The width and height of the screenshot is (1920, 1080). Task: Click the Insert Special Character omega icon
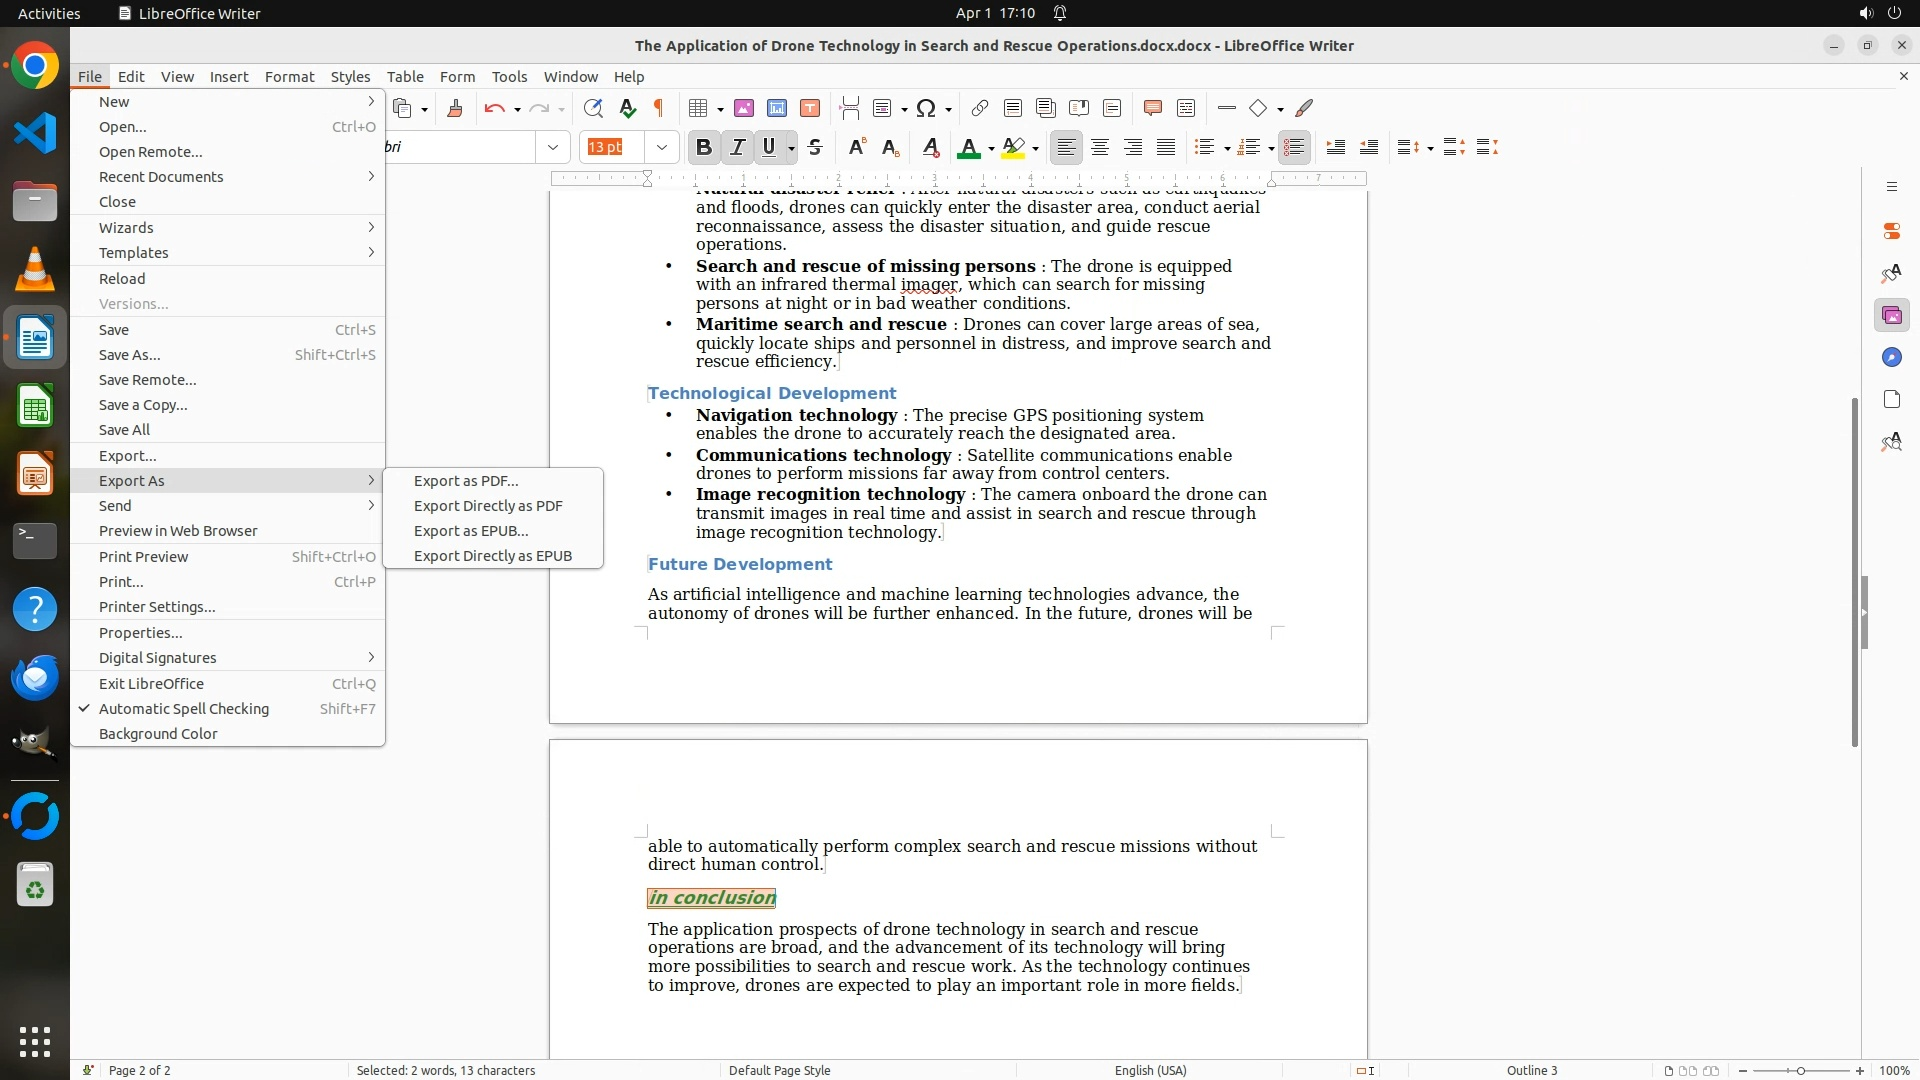(926, 109)
